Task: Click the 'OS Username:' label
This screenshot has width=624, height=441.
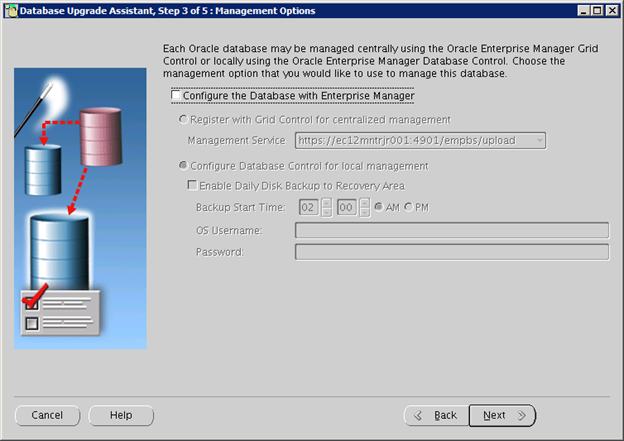Action: pos(229,230)
